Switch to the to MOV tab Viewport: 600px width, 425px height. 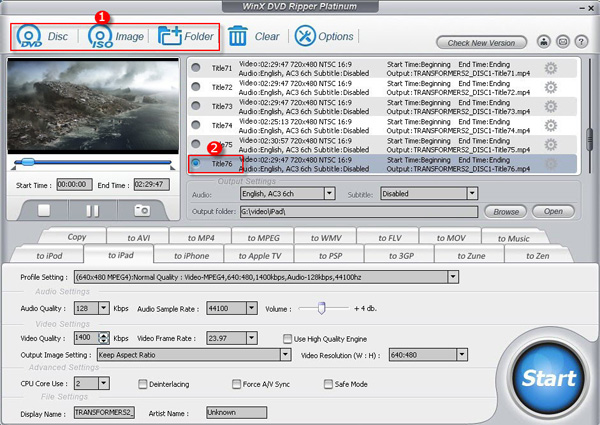click(x=451, y=238)
